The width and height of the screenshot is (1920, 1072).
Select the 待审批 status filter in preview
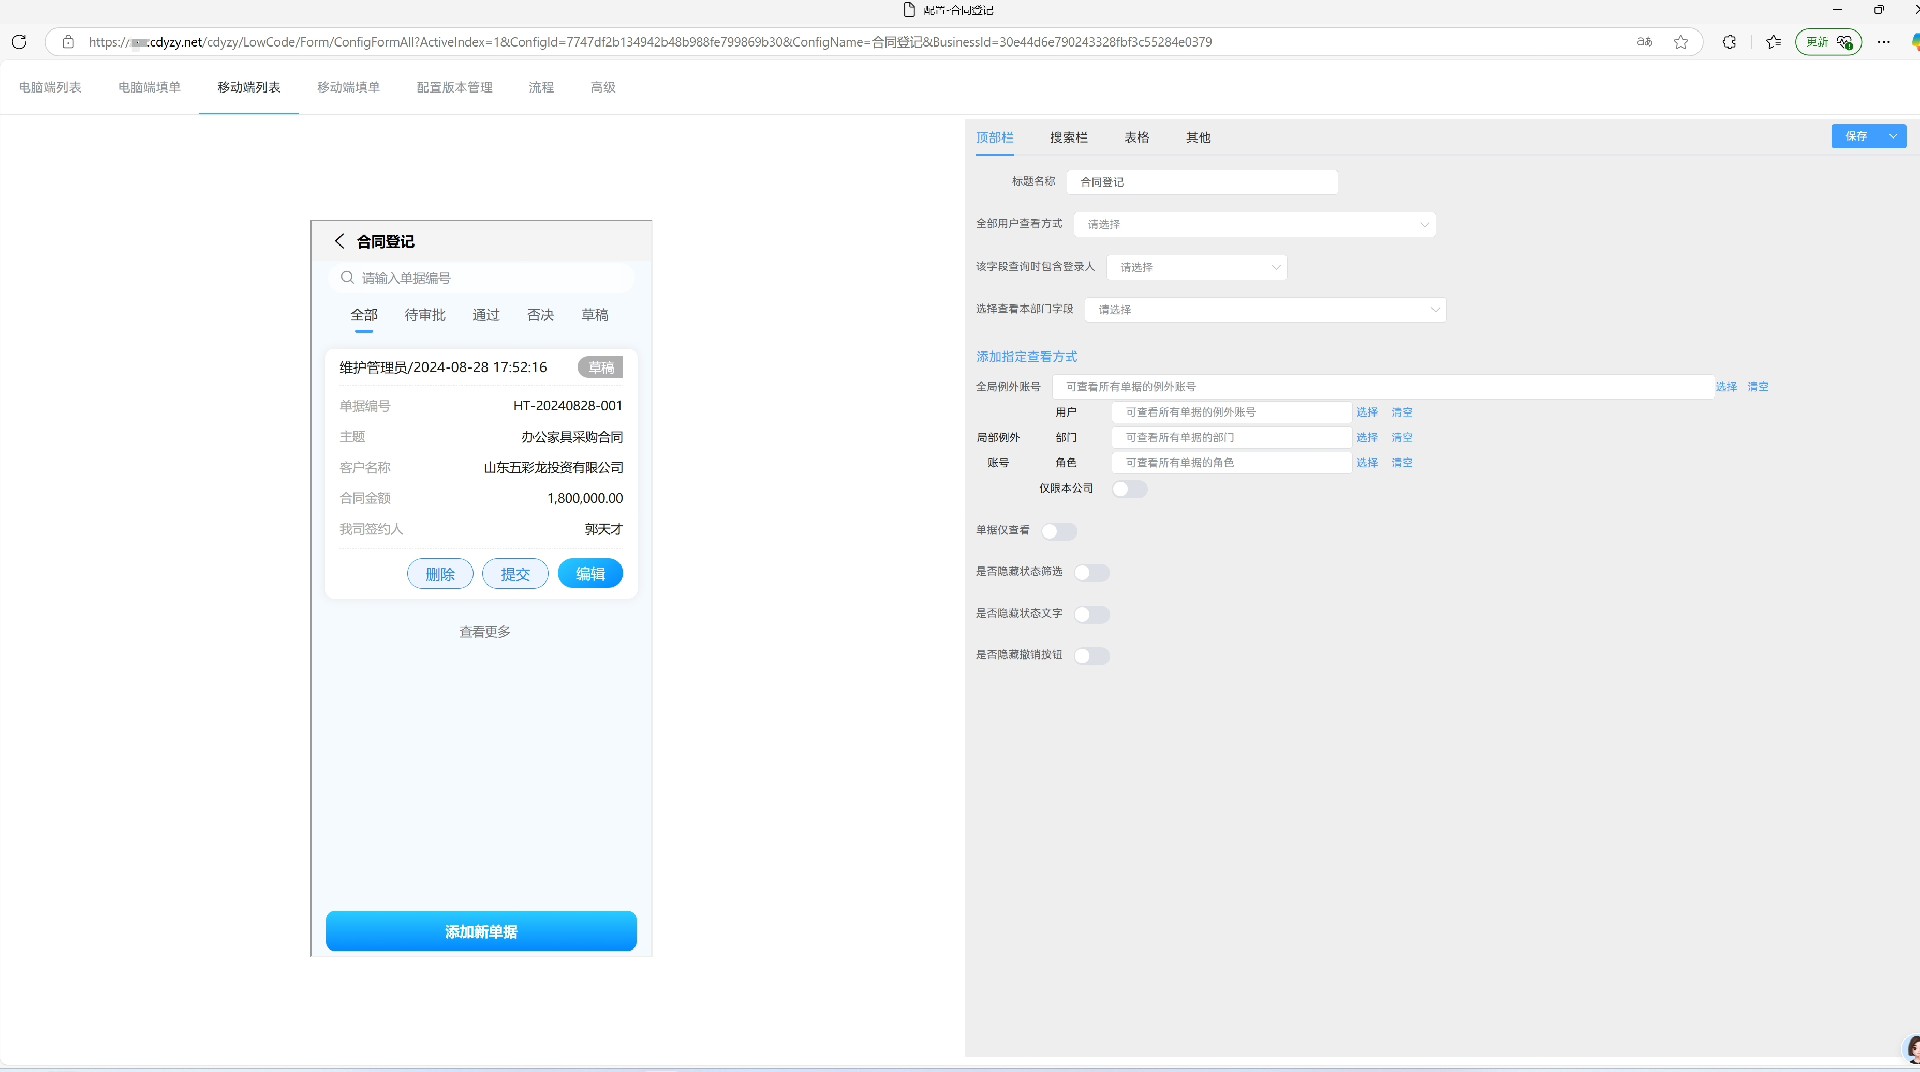[x=425, y=315]
